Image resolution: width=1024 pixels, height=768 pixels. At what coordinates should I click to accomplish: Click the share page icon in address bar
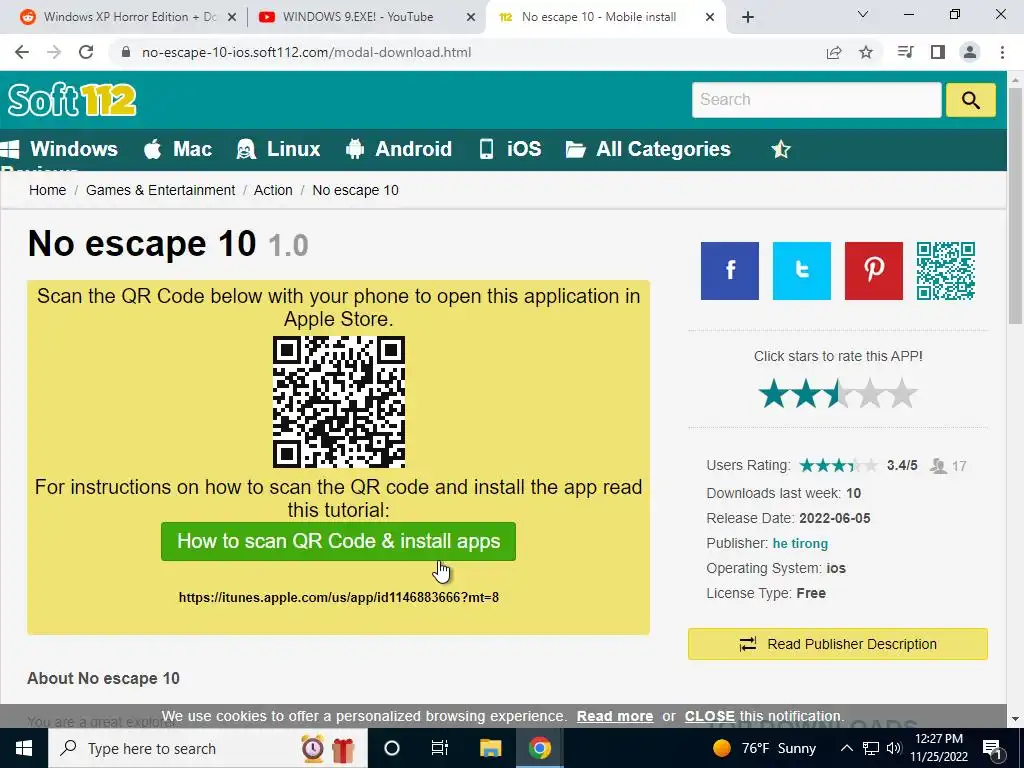[834, 52]
